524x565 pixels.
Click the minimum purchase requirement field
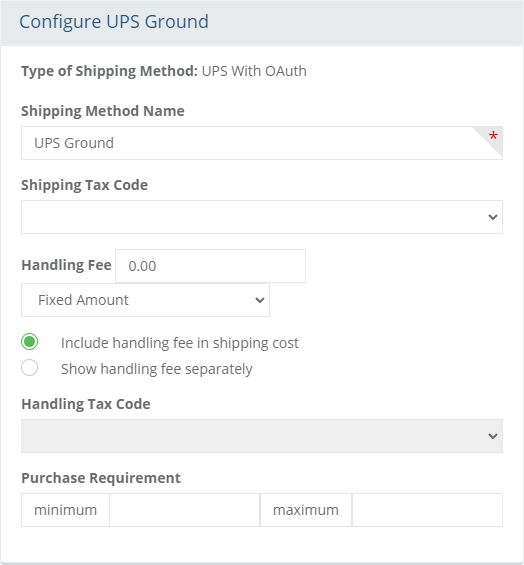click(x=185, y=510)
